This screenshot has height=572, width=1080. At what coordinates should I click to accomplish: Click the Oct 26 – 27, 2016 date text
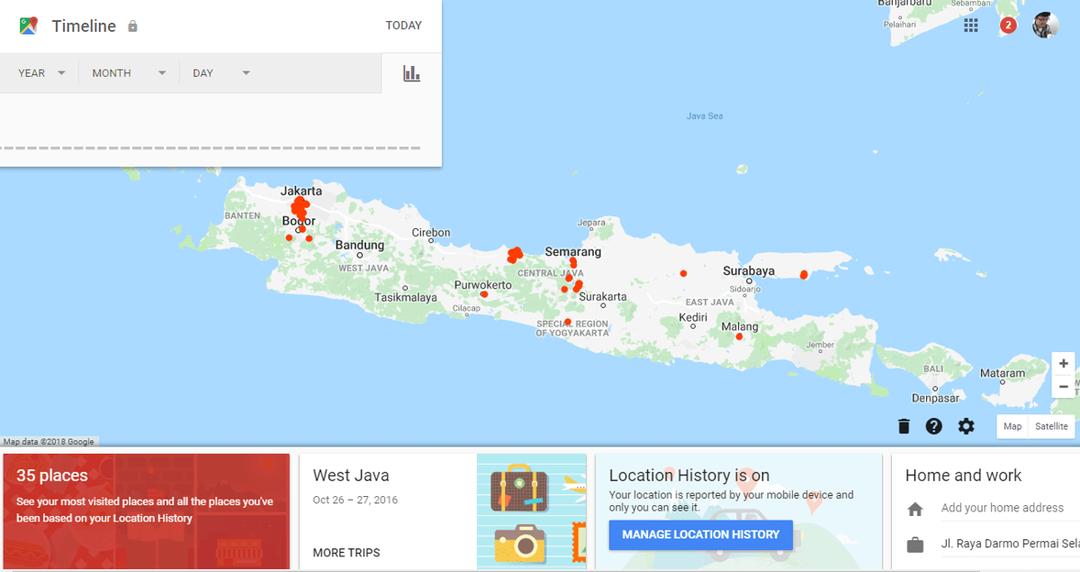click(355, 500)
